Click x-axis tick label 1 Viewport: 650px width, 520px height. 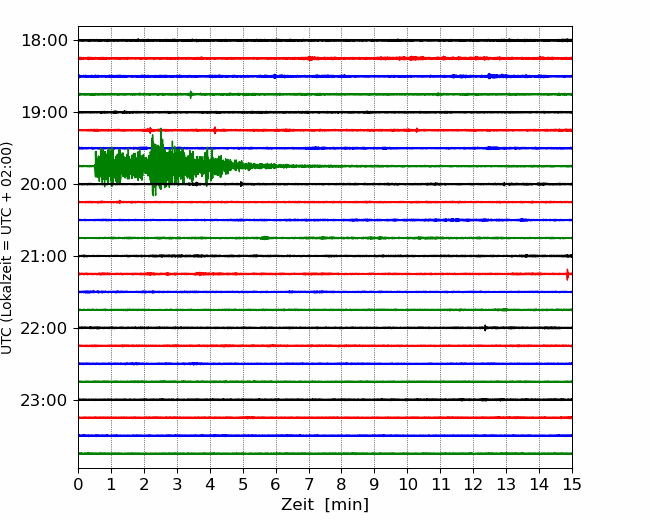point(111,484)
